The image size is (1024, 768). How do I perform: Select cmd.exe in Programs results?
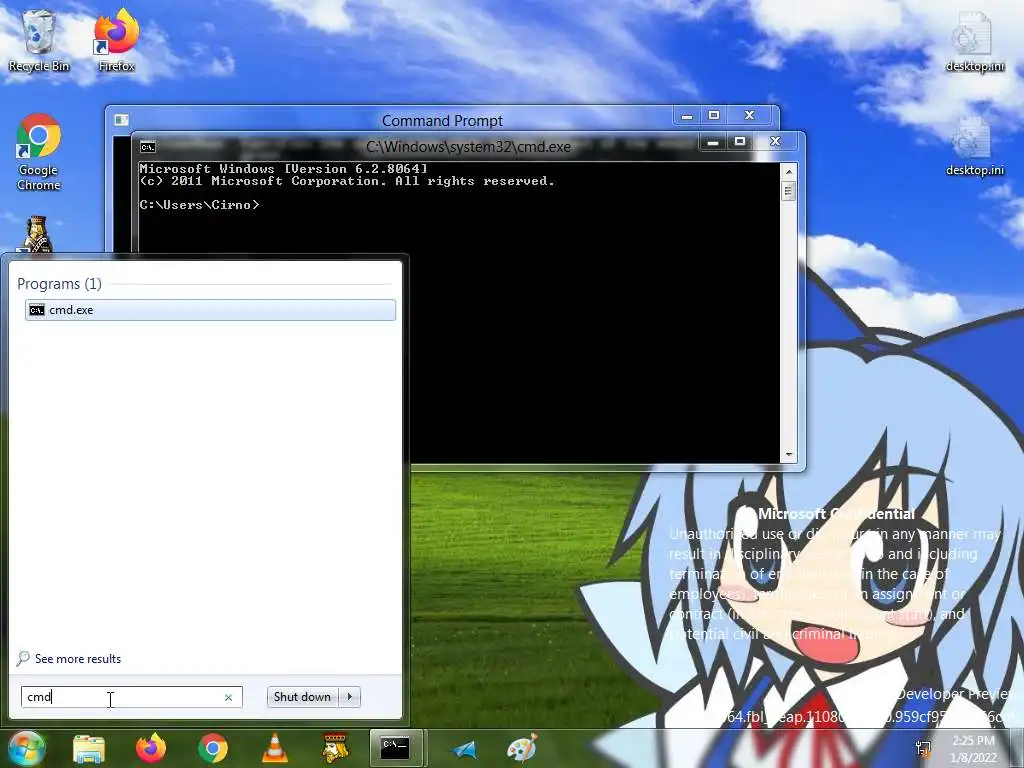pos(210,310)
